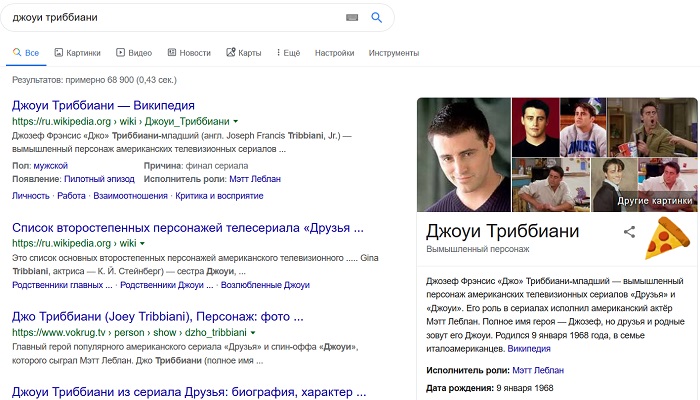This screenshot has height=400, width=700.
Task: Open the Джо Триббиани (Joey Tribbiani) result
Action: (158, 317)
